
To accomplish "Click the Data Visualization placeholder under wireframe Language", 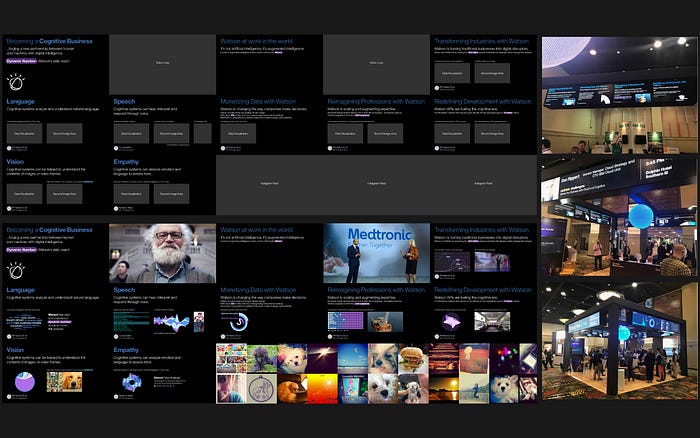I will [24, 133].
